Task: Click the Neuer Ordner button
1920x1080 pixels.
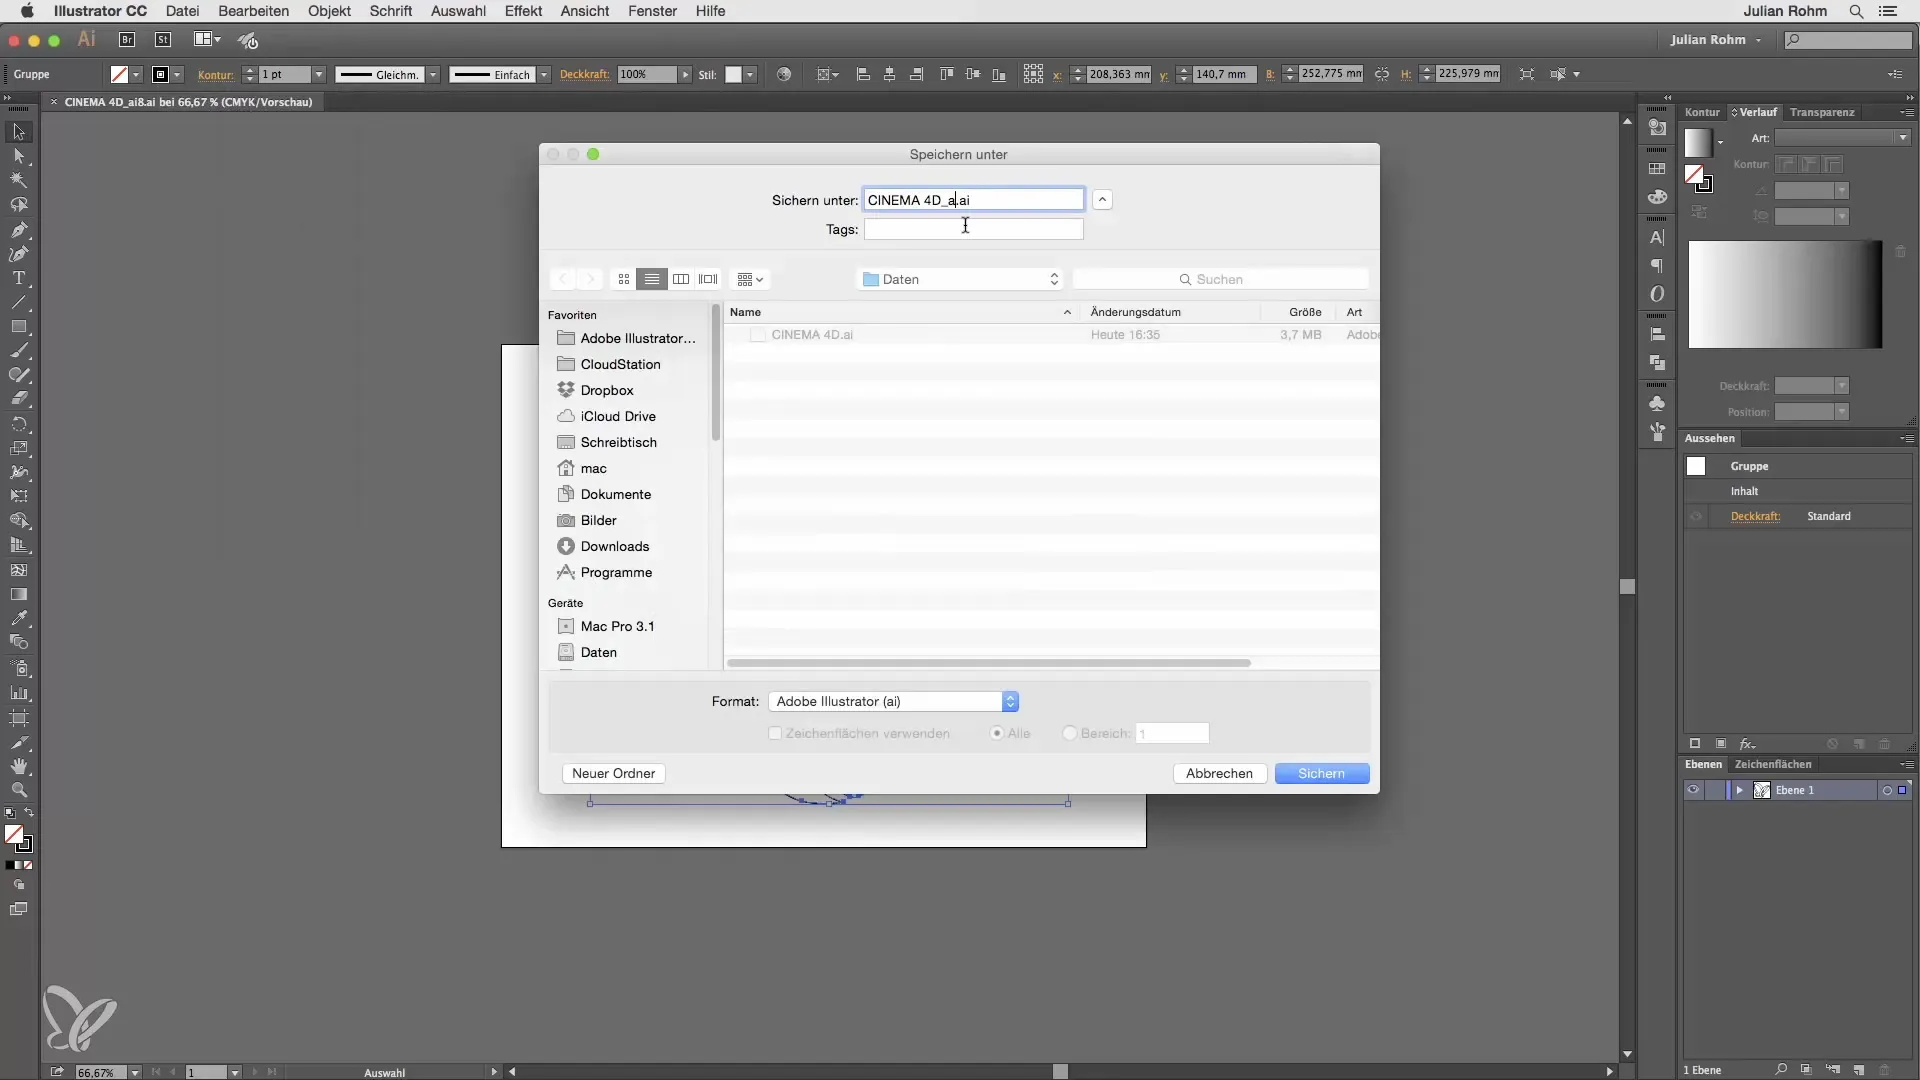Action: (613, 773)
